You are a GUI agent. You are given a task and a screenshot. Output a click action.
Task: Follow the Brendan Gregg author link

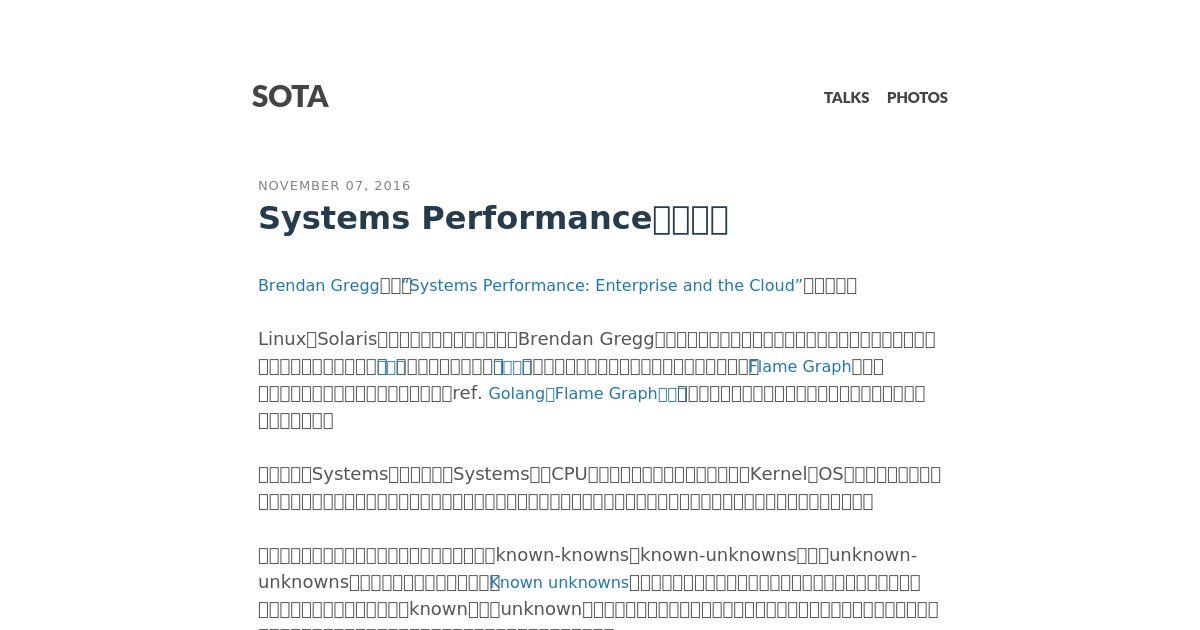pos(319,286)
